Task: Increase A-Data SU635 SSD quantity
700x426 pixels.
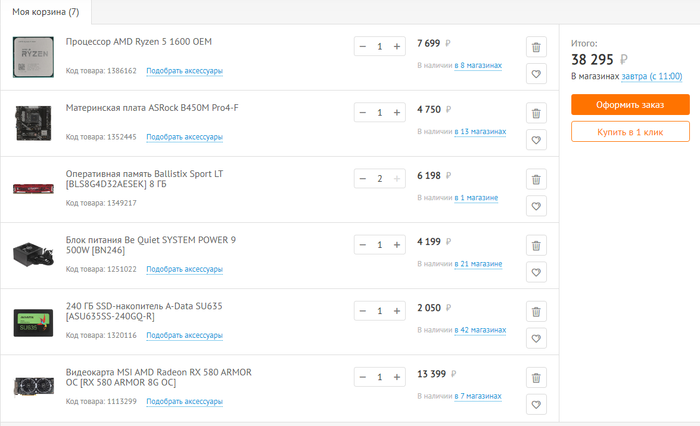Action: 396,311
